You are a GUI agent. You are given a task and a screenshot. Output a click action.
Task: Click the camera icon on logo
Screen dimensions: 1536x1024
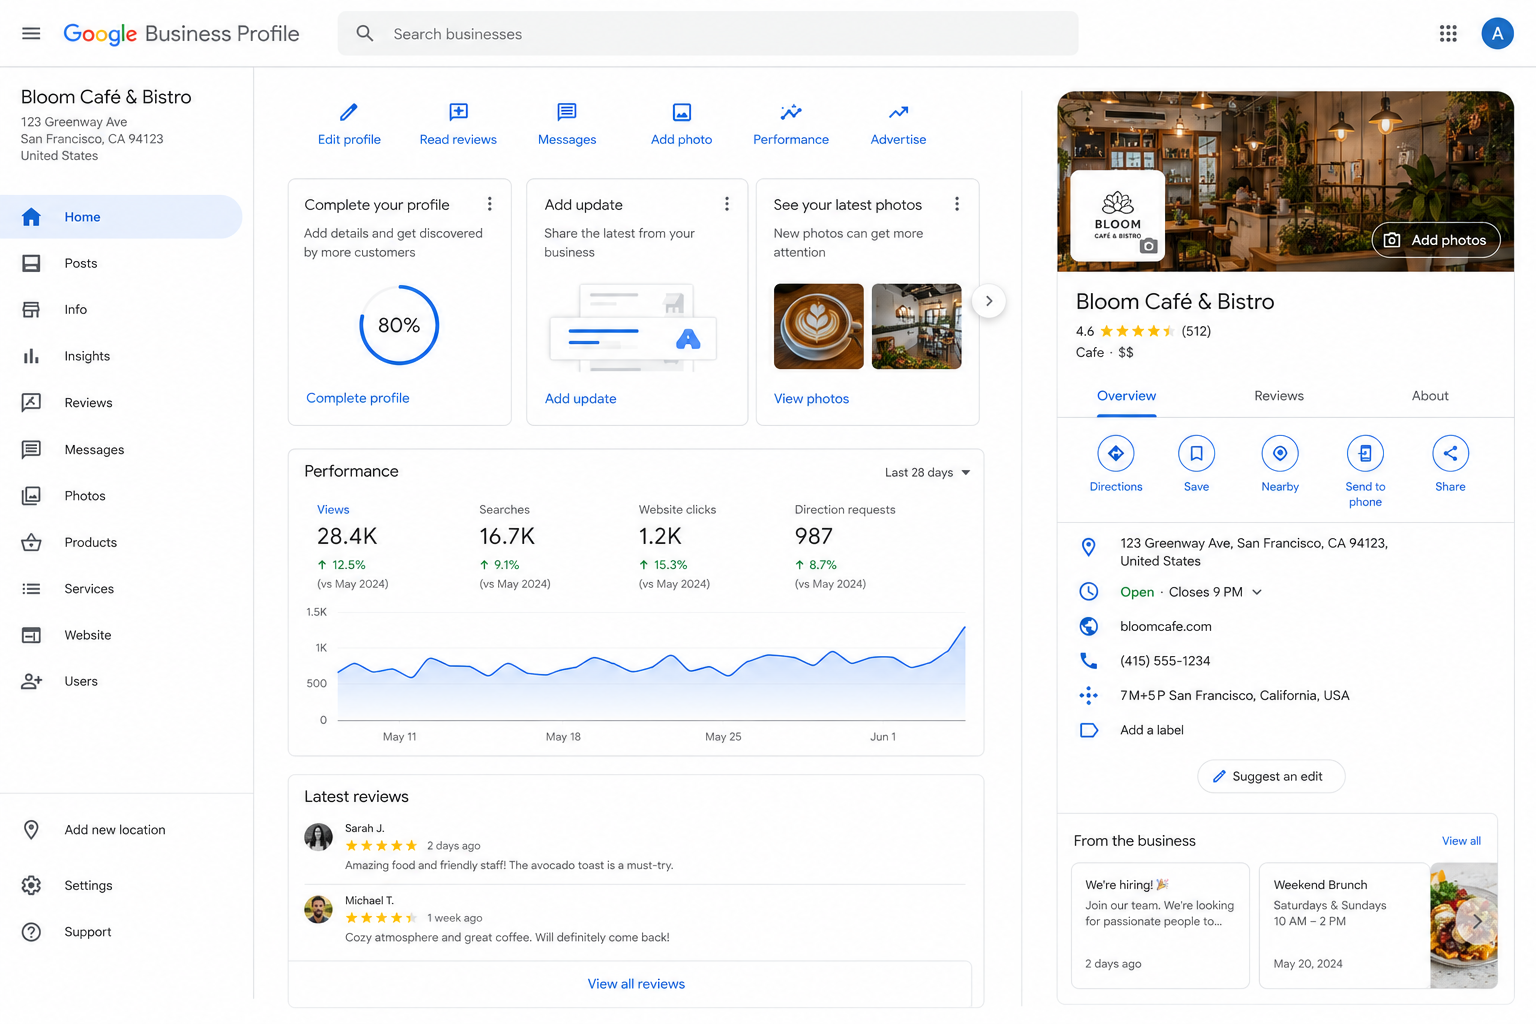point(1149,245)
